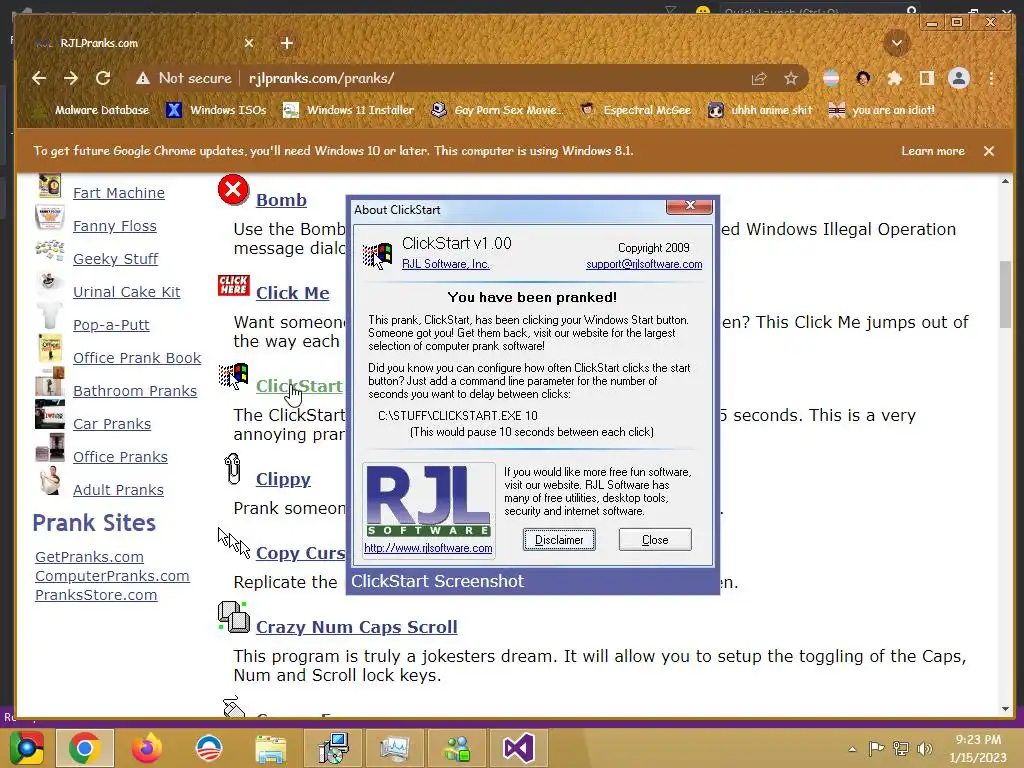This screenshot has width=1024, height=768.
Task: Open the Extensions puzzle icon
Action: tap(895, 78)
